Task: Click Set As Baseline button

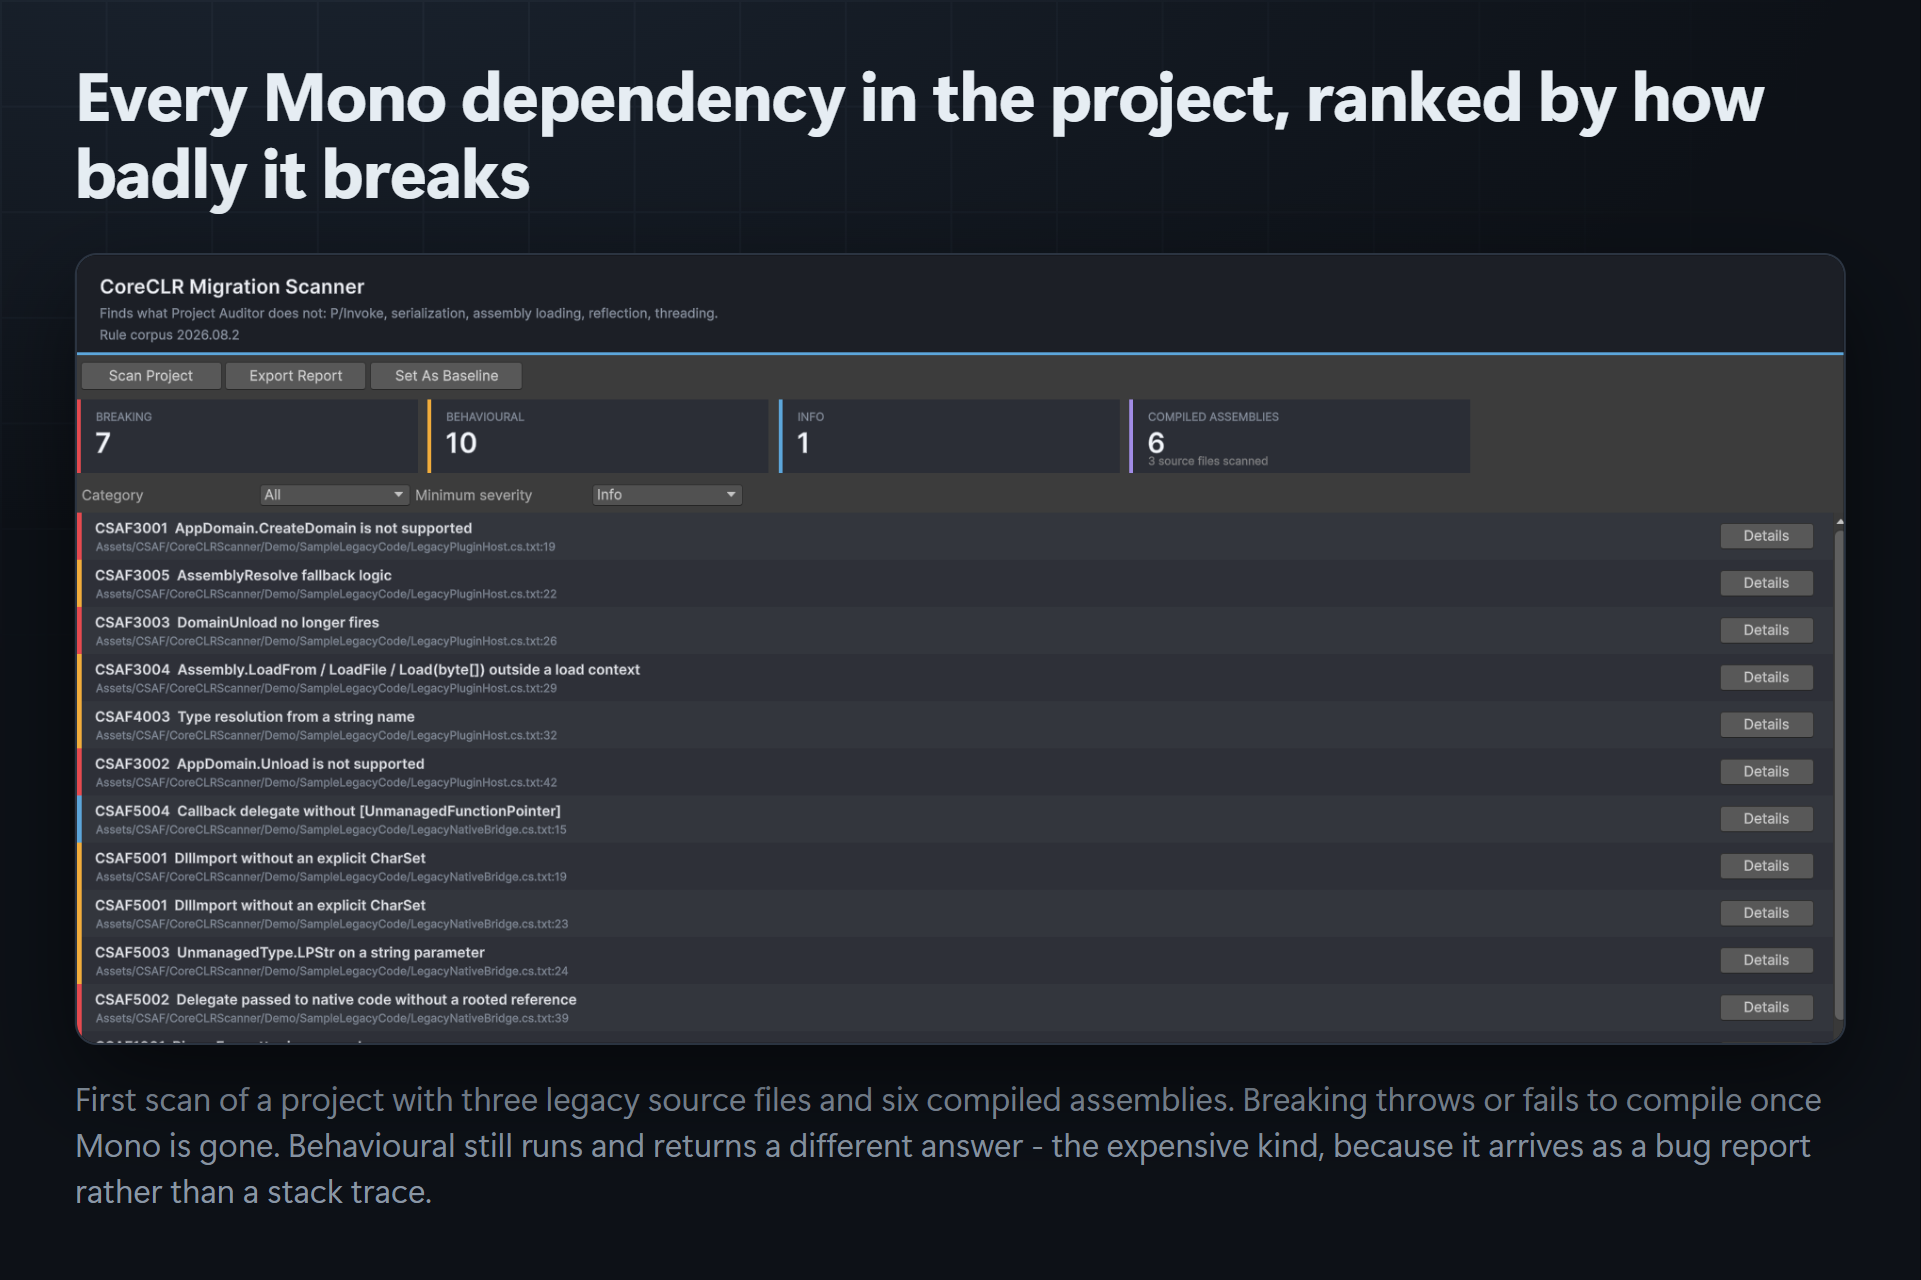Action: (x=447, y=376)
